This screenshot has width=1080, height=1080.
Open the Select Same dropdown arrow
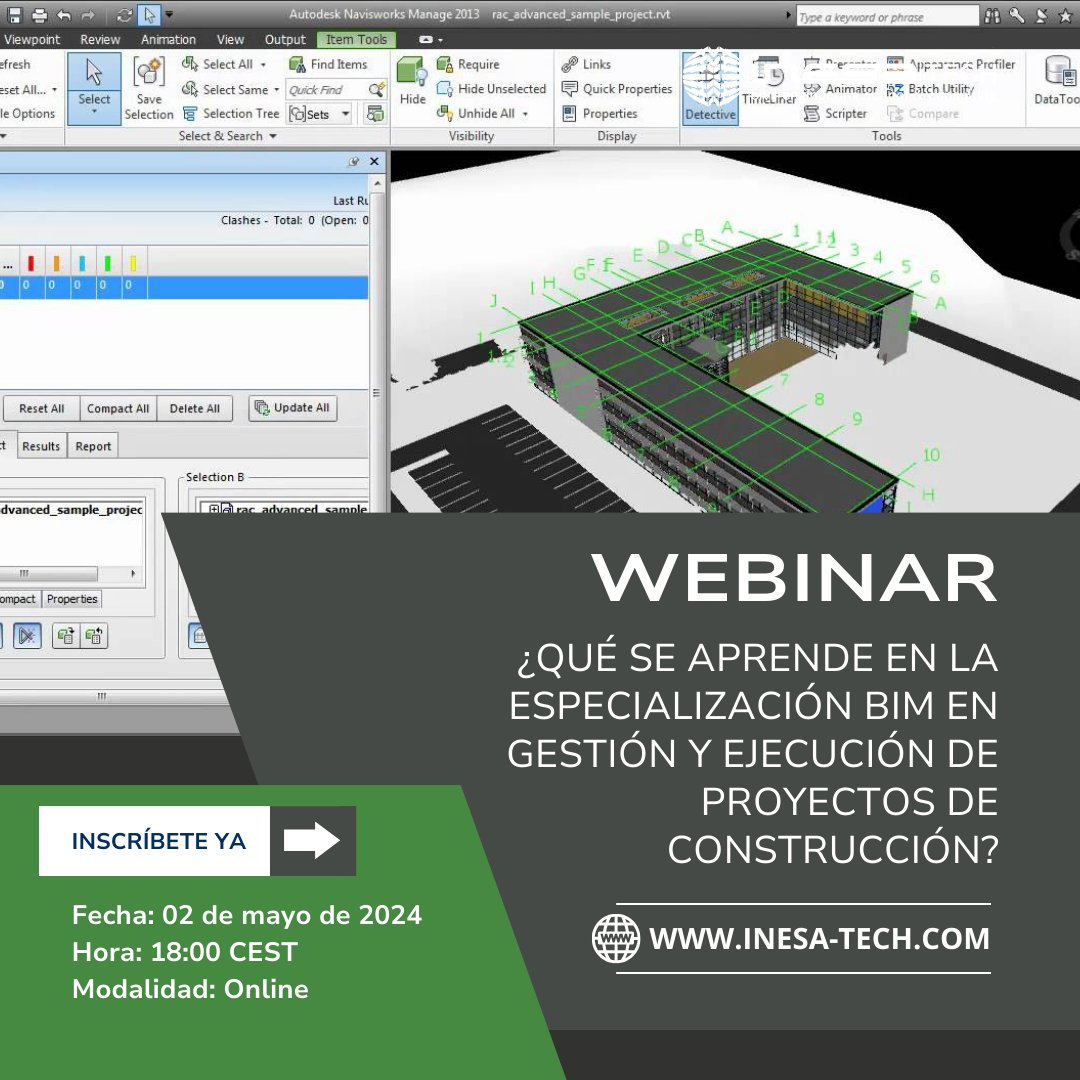276,90
